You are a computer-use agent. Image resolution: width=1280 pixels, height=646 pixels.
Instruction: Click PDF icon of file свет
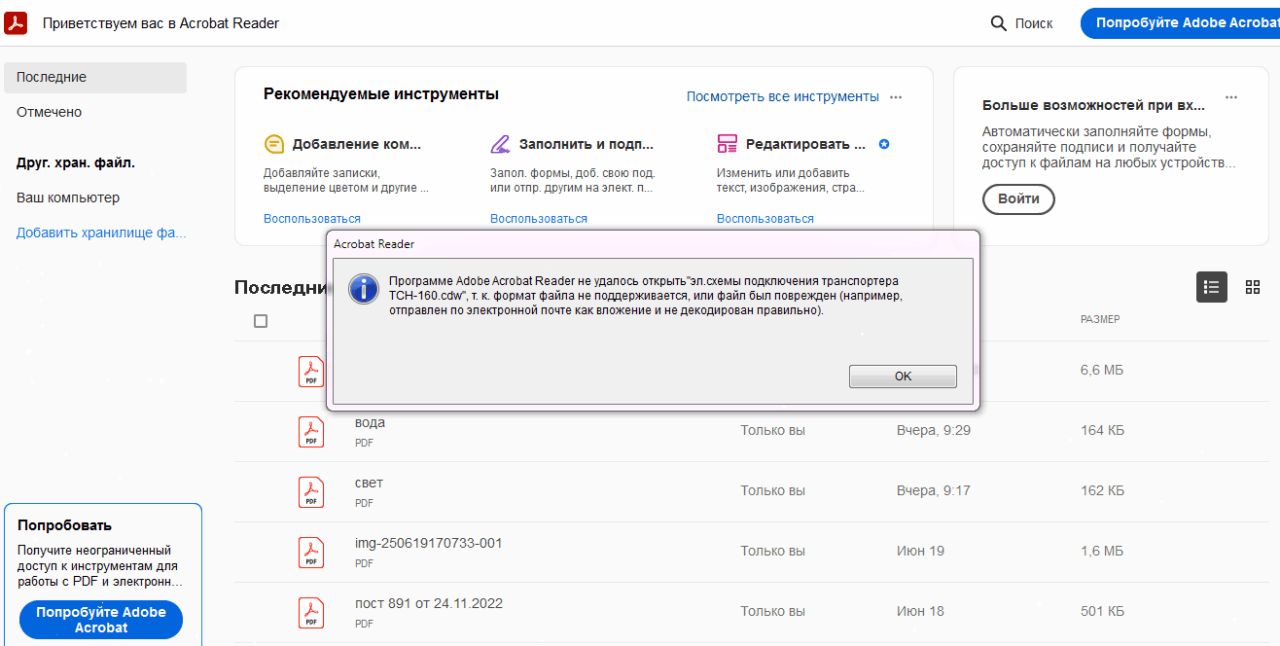pyautogui.click(x=311, y=491)
